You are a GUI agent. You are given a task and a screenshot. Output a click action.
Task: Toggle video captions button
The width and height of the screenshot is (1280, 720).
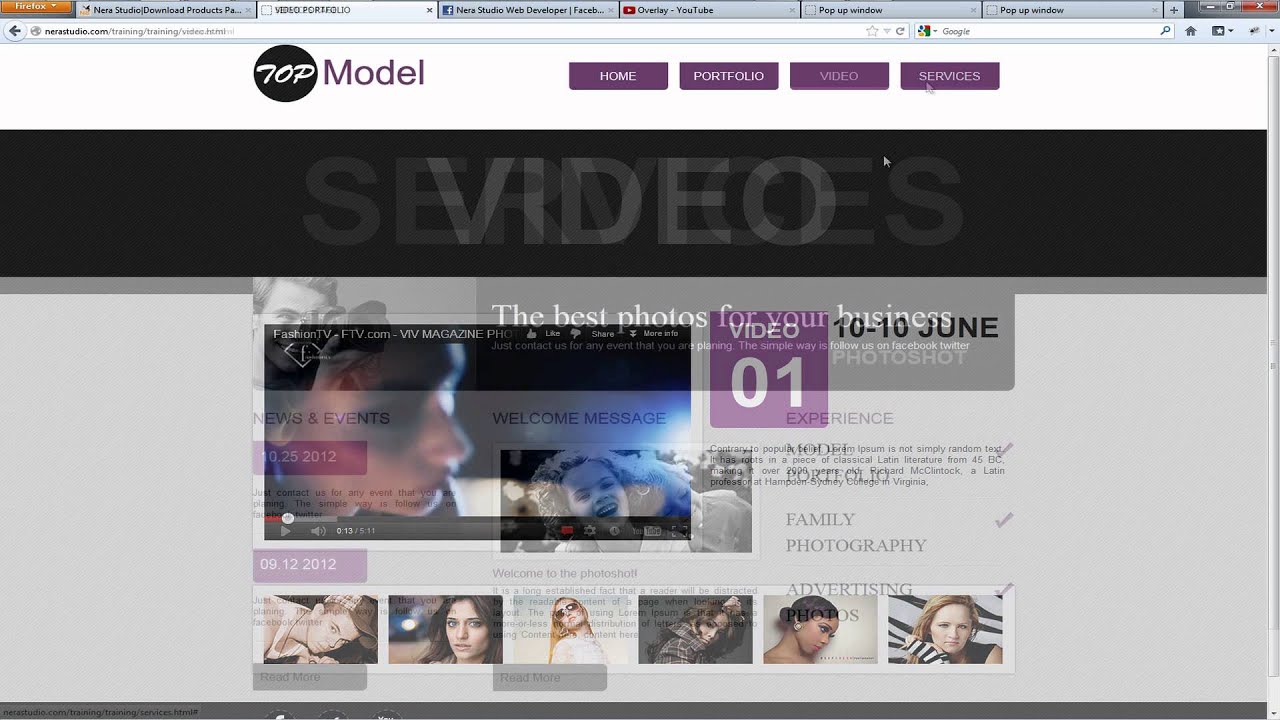tap(567, 531)
